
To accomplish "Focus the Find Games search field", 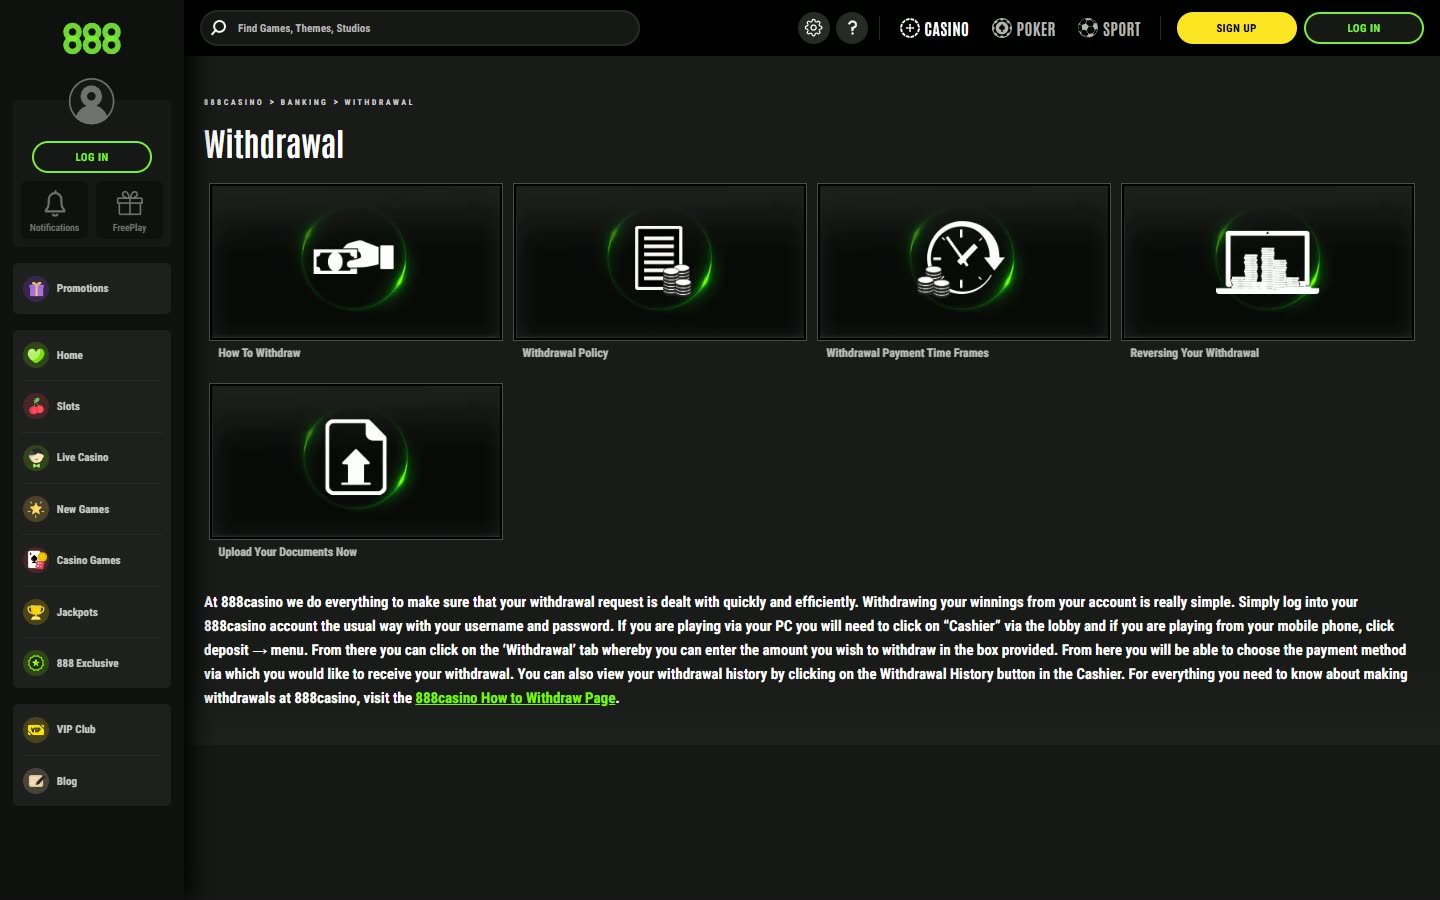I will [420, 28].
